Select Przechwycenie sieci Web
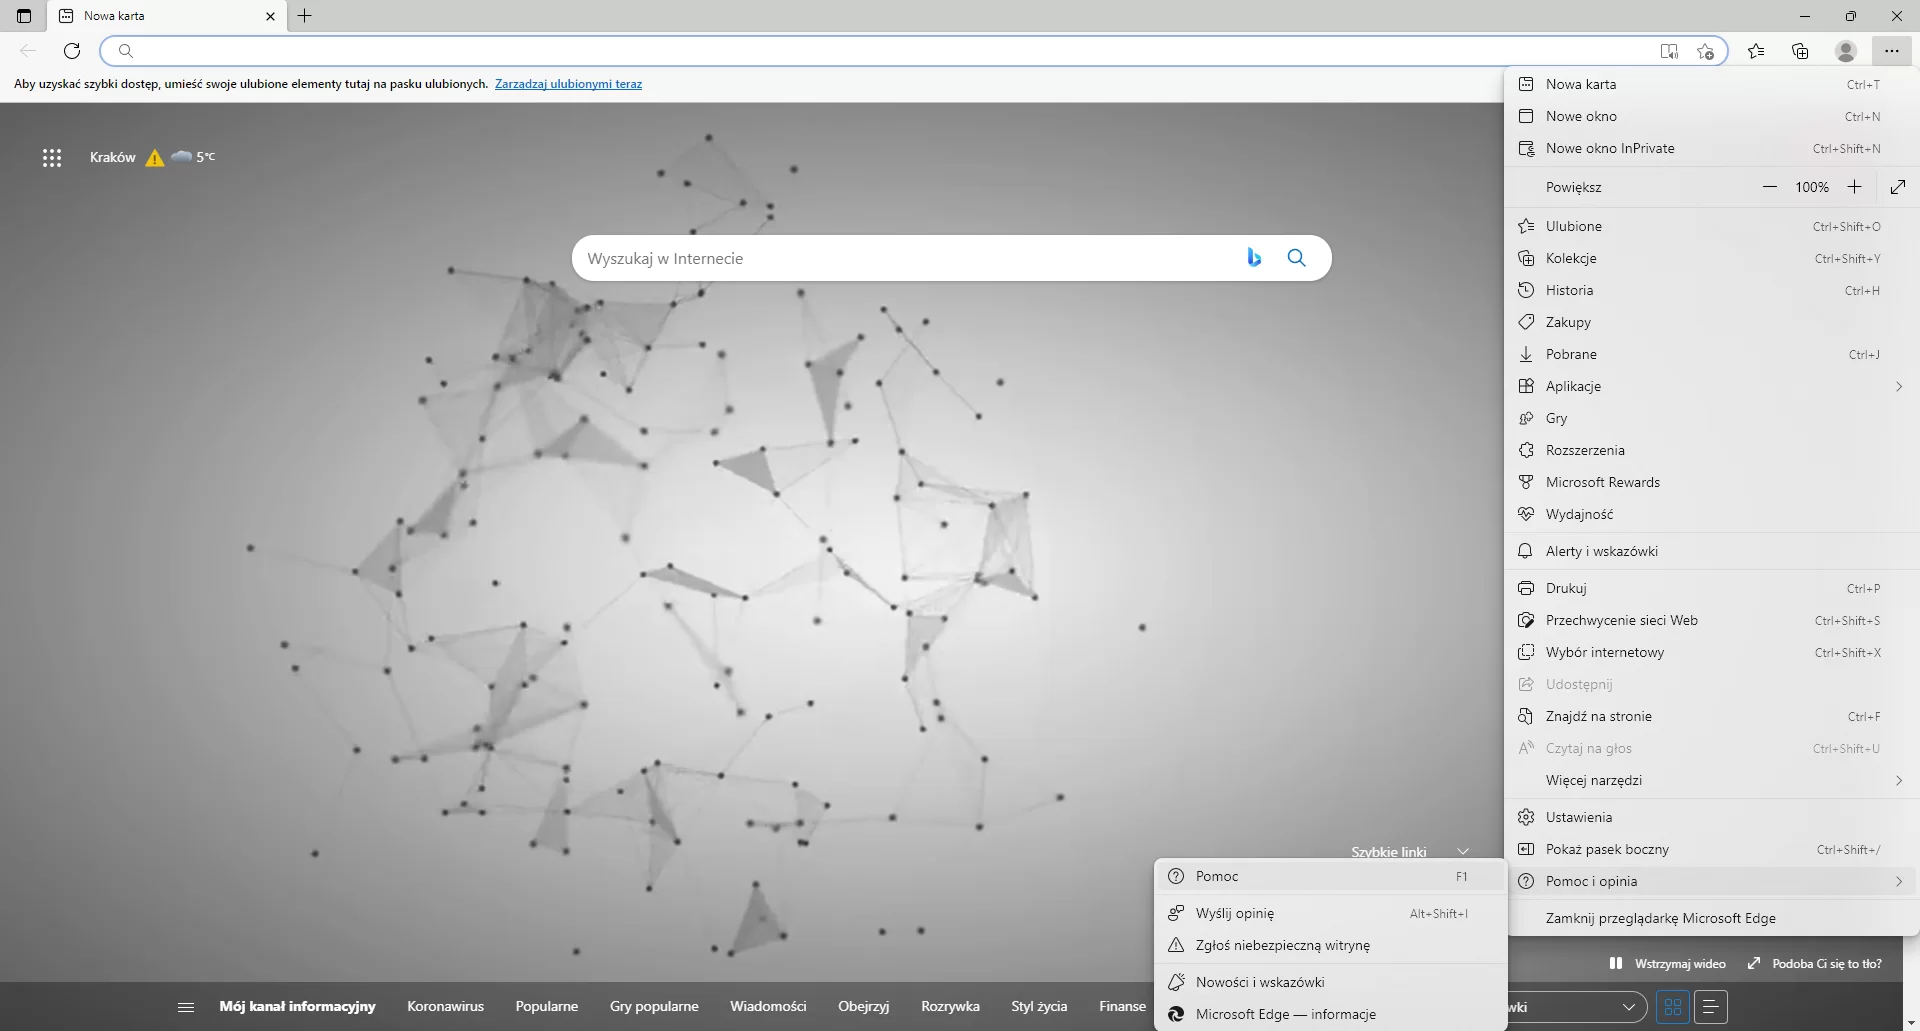Viewport: 1920px width, 1031px height. [x=1711, y=620]
